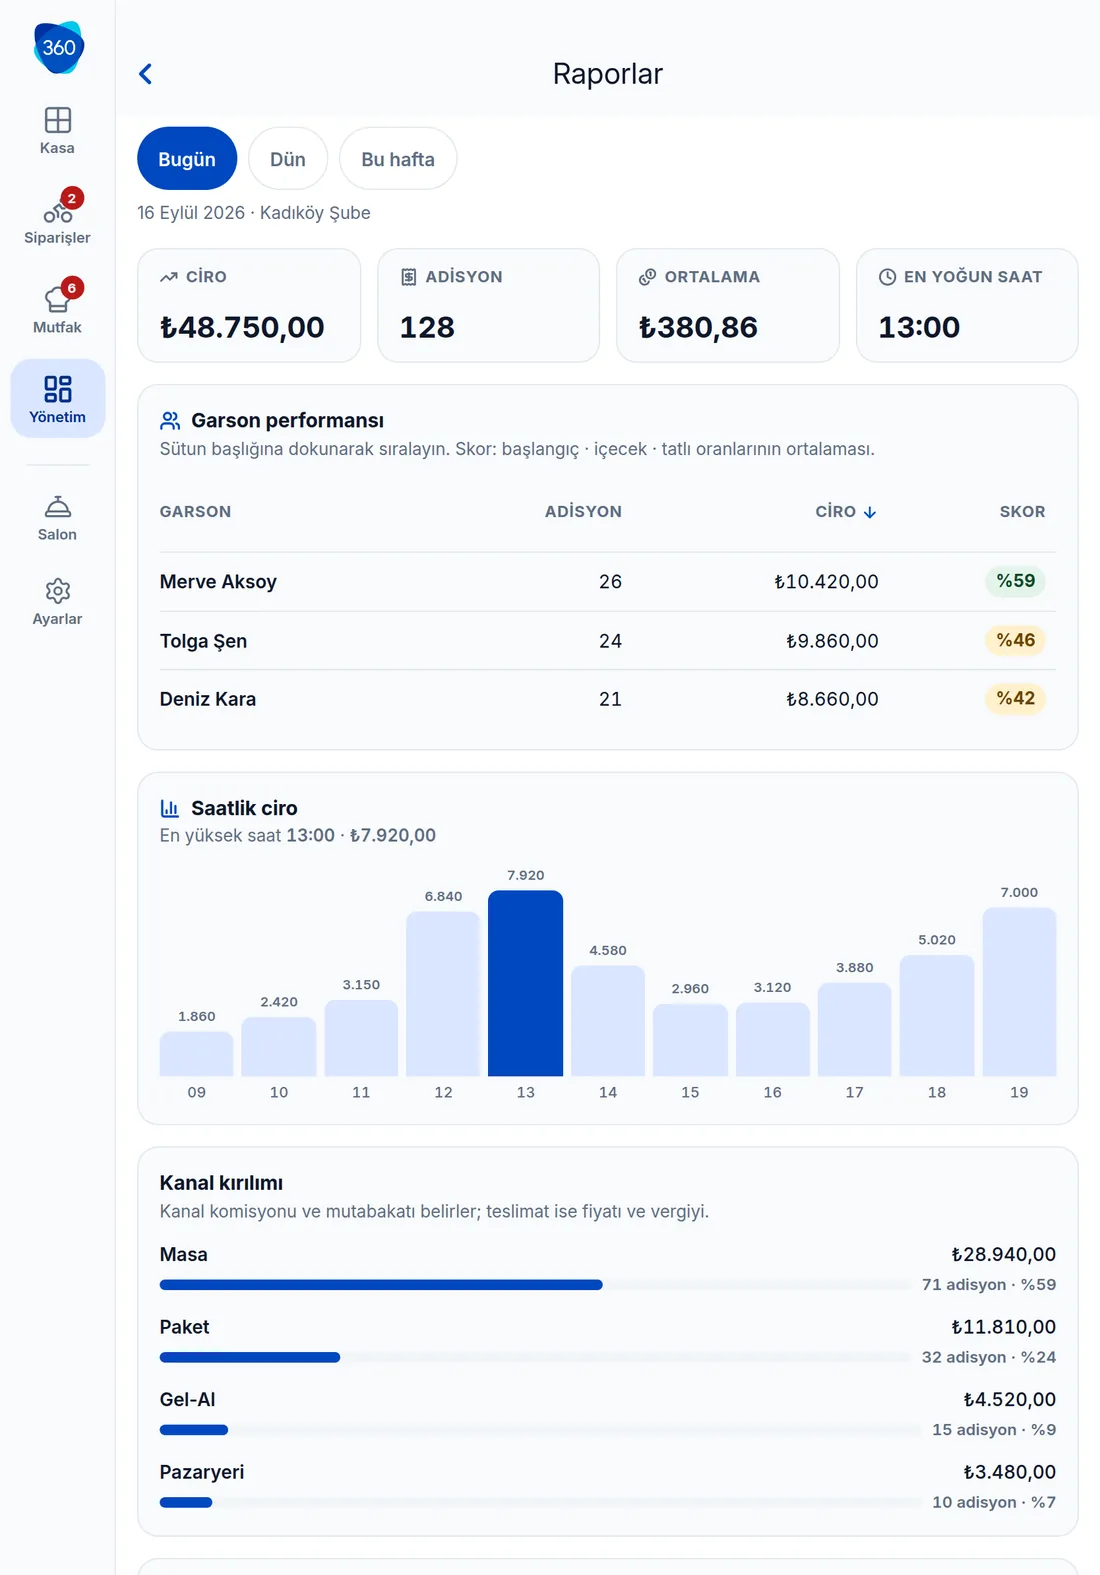Image resolution: width=1100 pixels, height=1575 pixels.
Task: Click Merve Aksoy's %59 score badge
Action: (1015, 581)
